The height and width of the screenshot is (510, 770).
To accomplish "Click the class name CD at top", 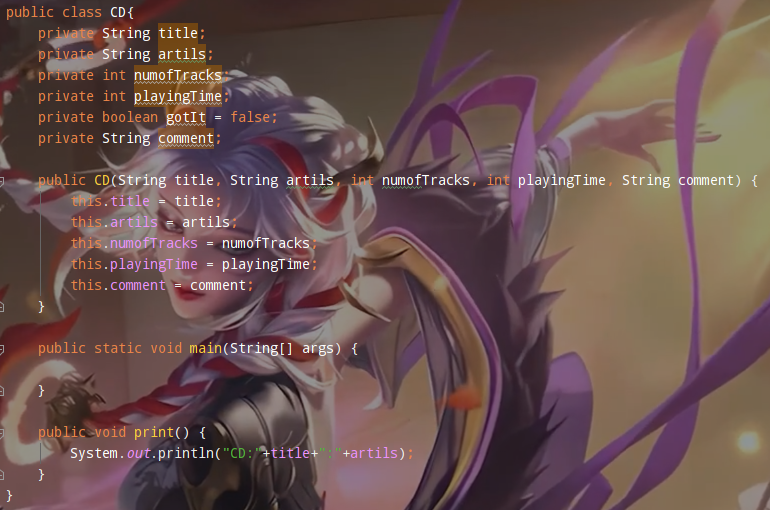I will pos(118,12).
